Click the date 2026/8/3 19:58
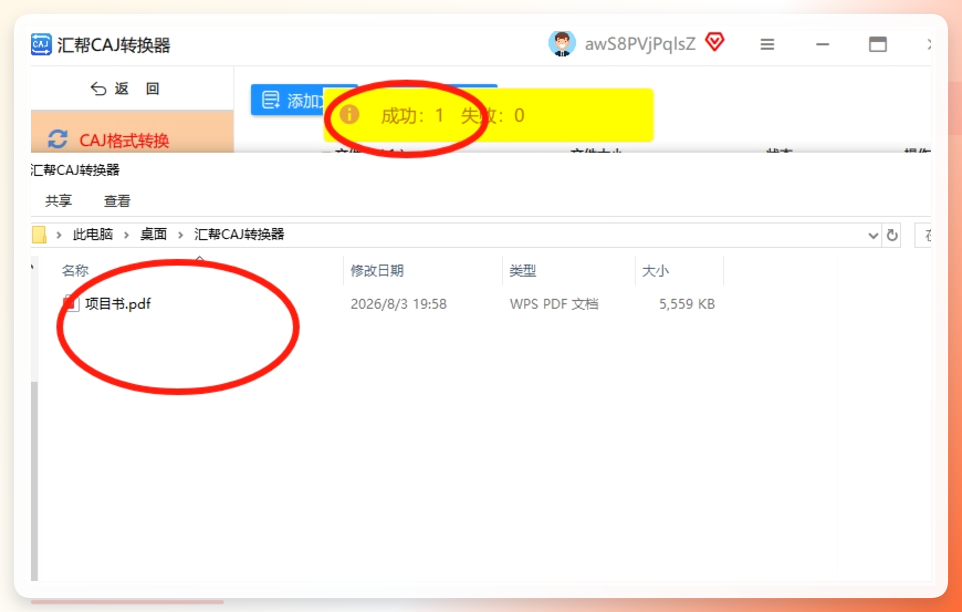The image size is (962, 612). click(398, 304)
